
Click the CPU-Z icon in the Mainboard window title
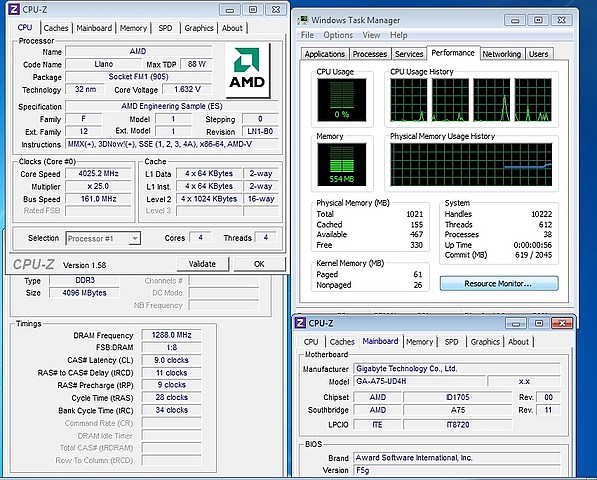pos(300,323)
